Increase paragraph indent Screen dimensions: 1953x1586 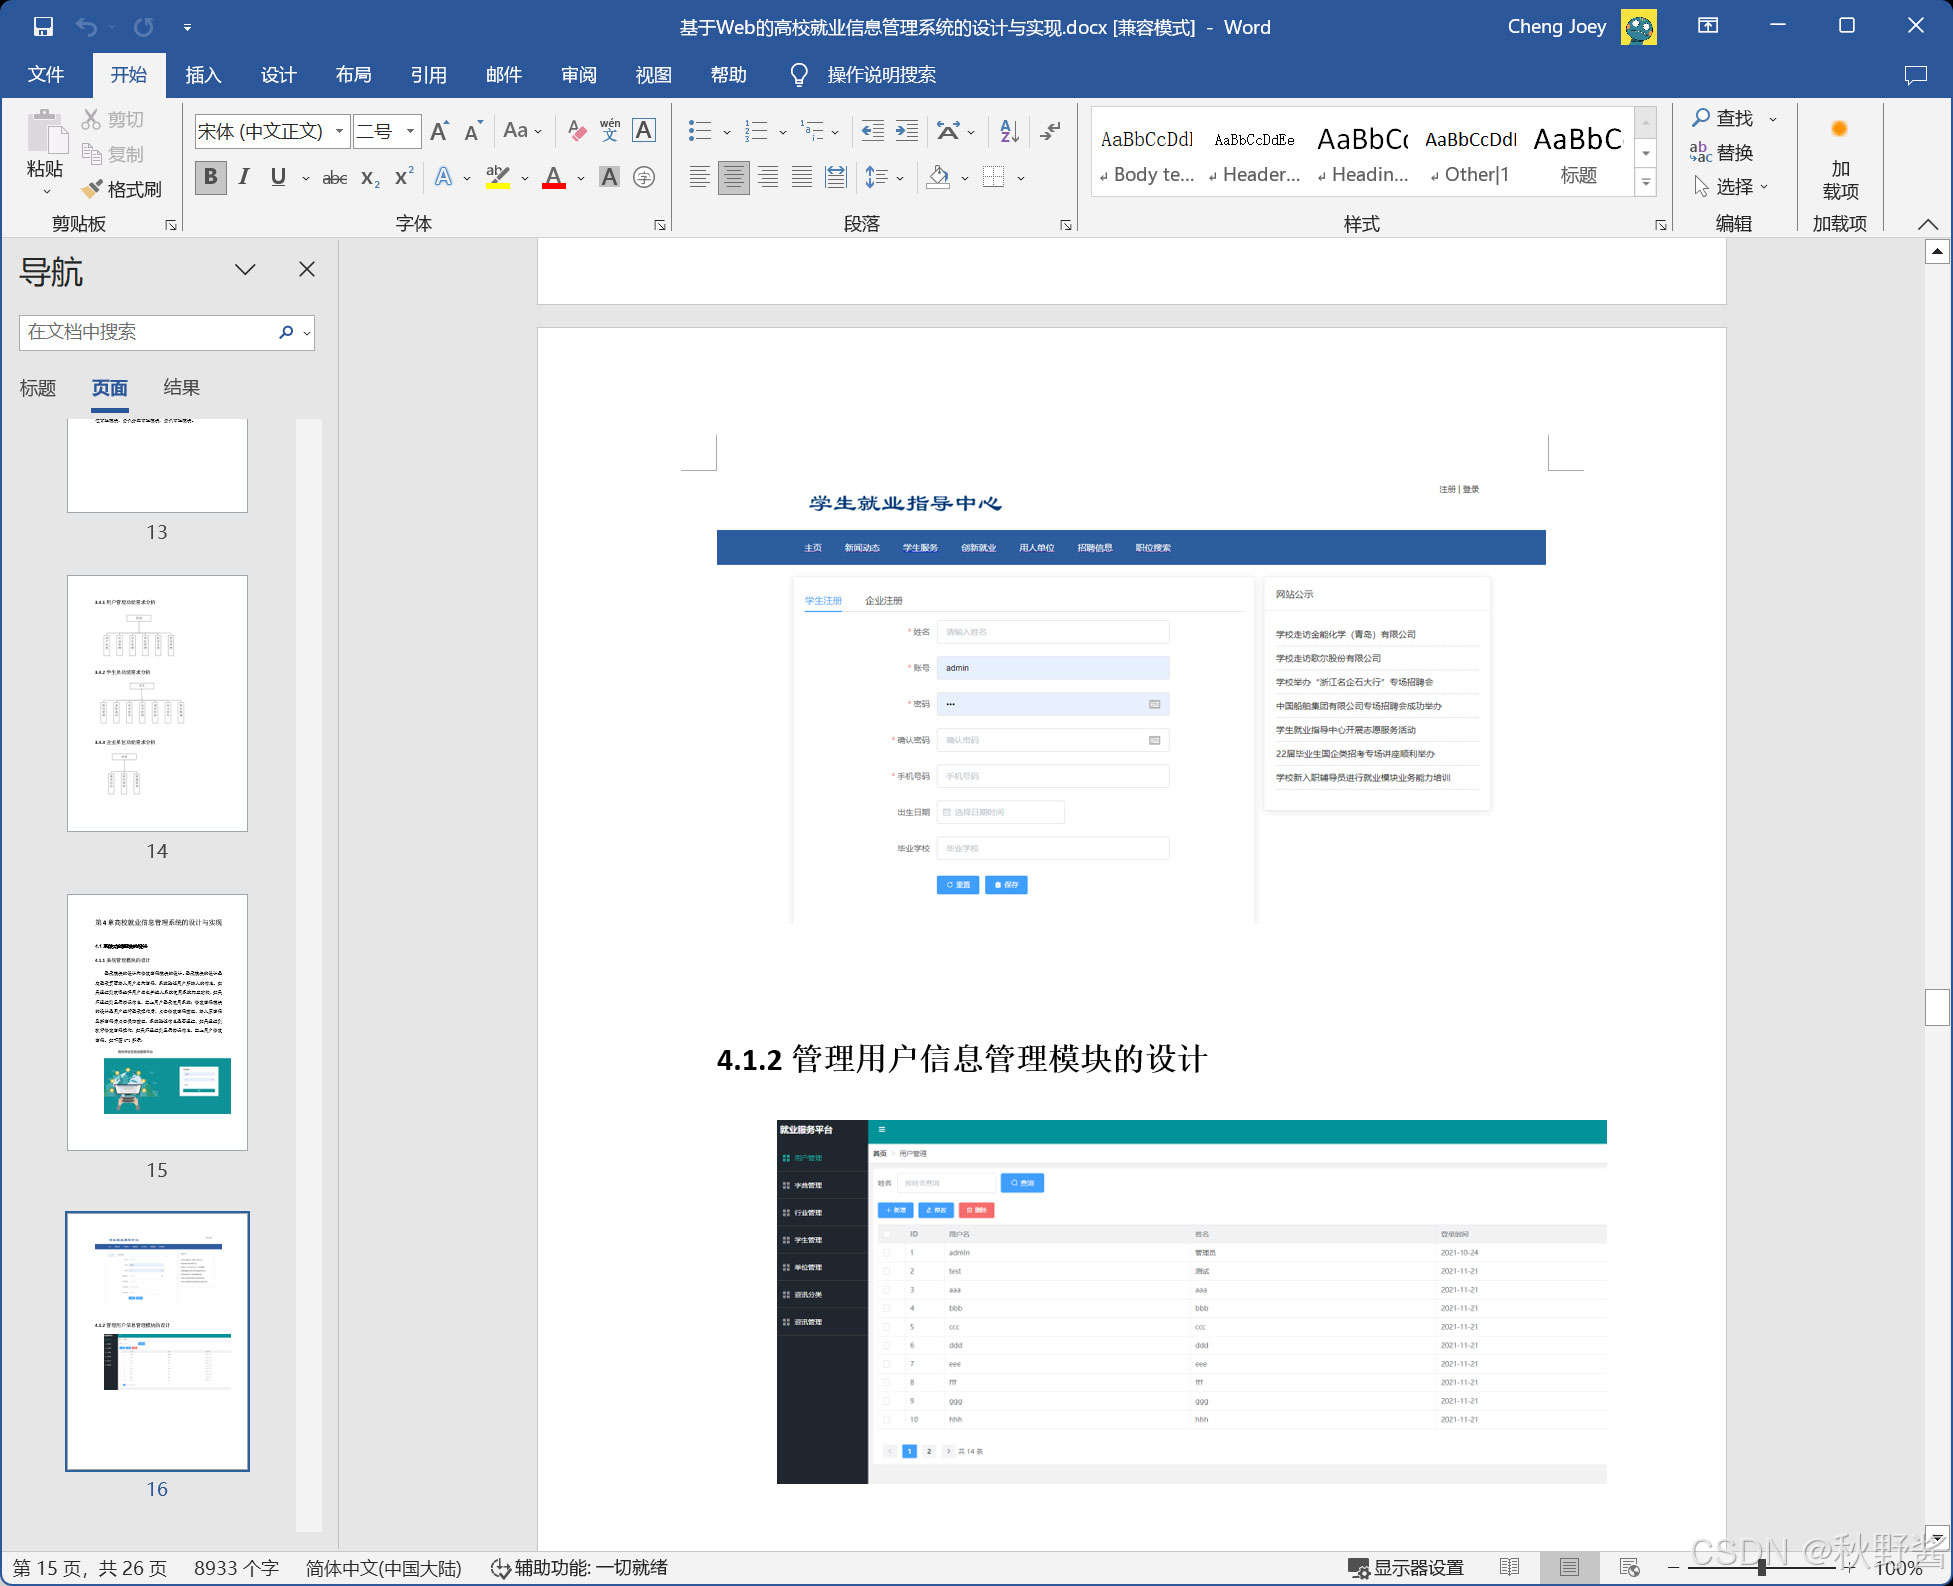click(x=907, y=131)
